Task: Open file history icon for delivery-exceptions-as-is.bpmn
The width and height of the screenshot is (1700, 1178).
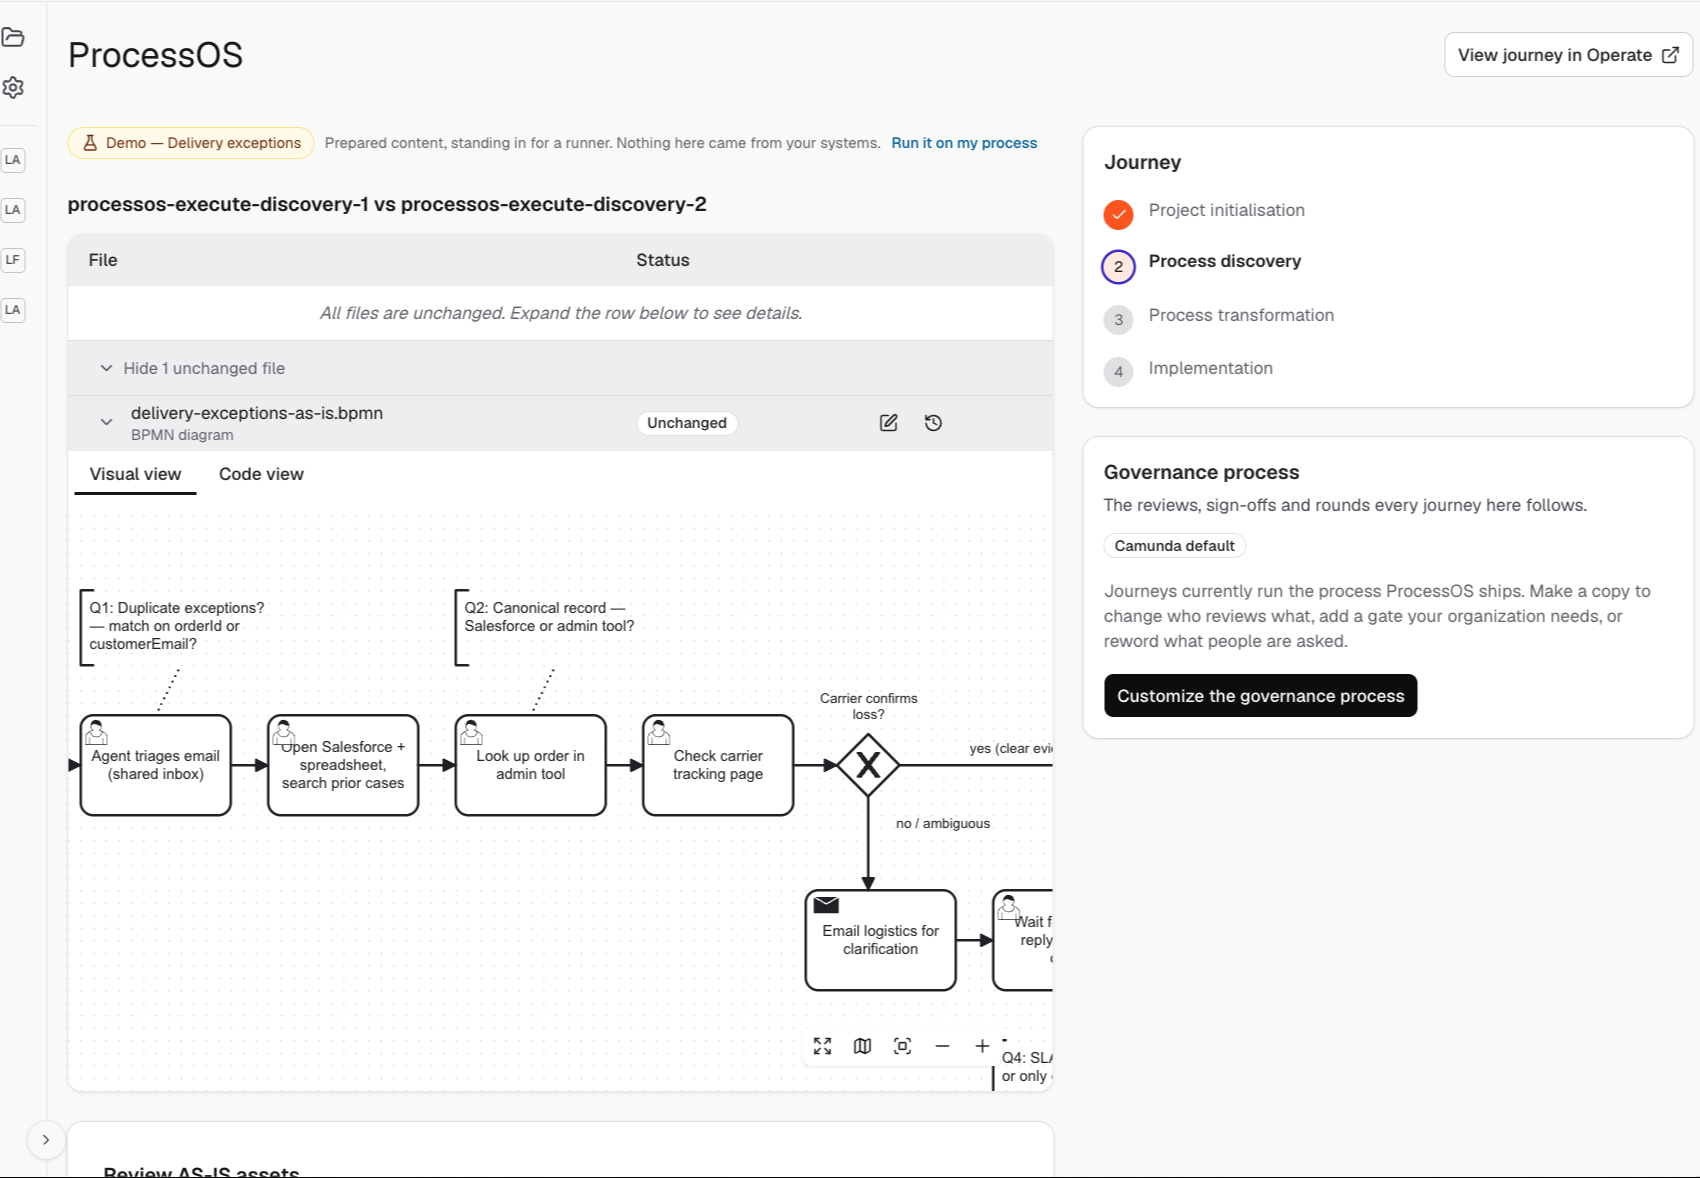Action: 933,423
